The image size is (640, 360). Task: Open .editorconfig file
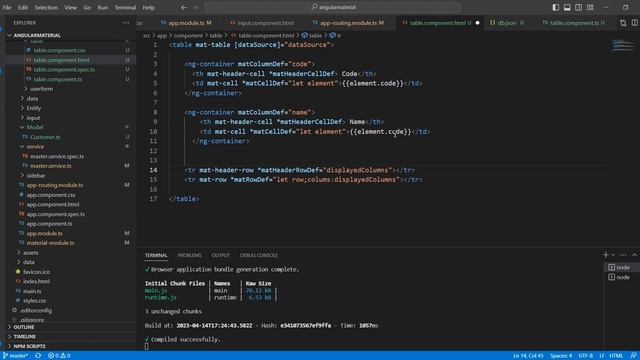coord(36,311)
